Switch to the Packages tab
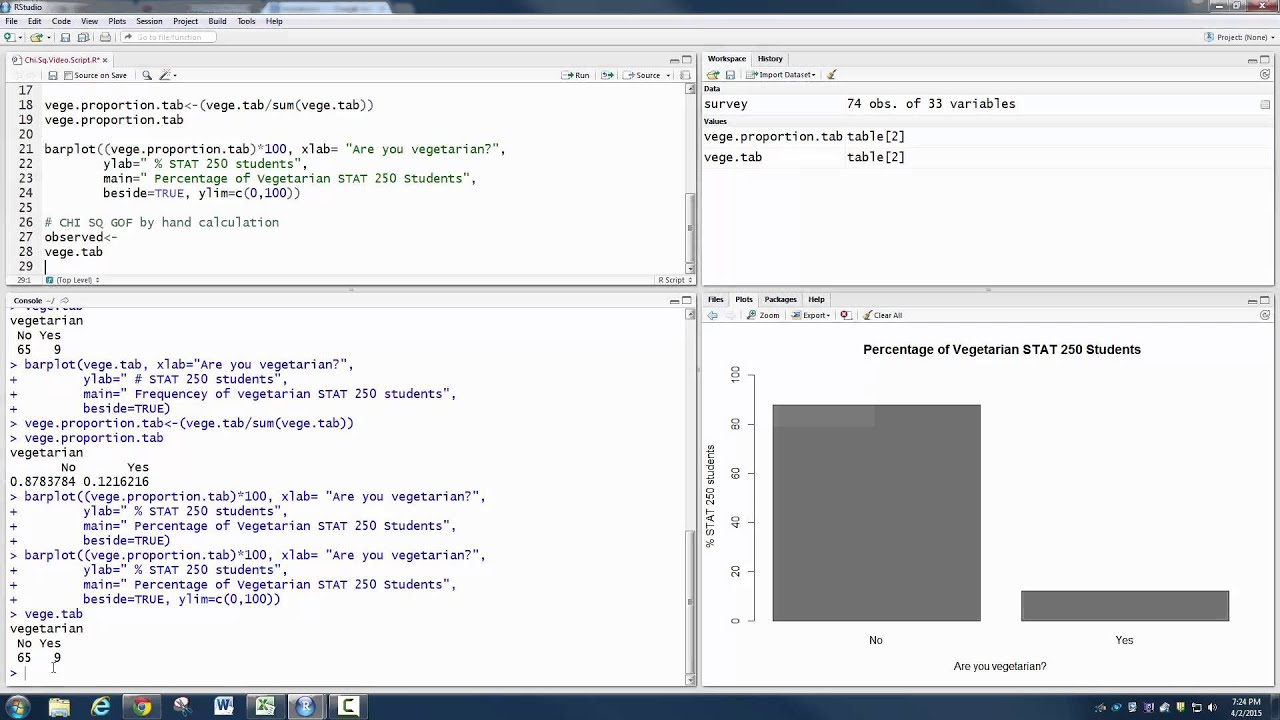 pos(780,299)
